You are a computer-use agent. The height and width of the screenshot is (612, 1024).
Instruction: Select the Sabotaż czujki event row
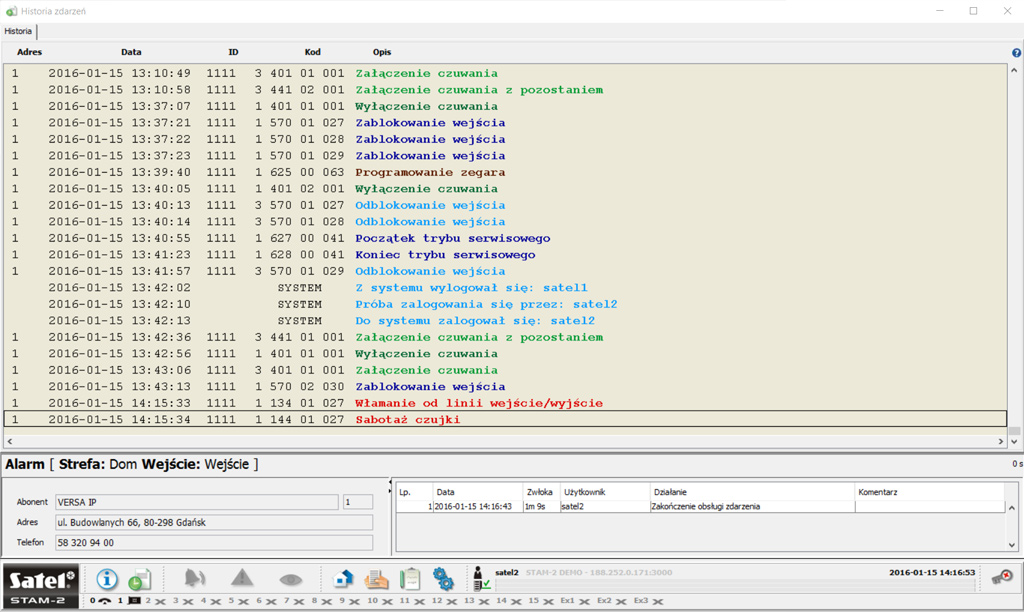408,420
